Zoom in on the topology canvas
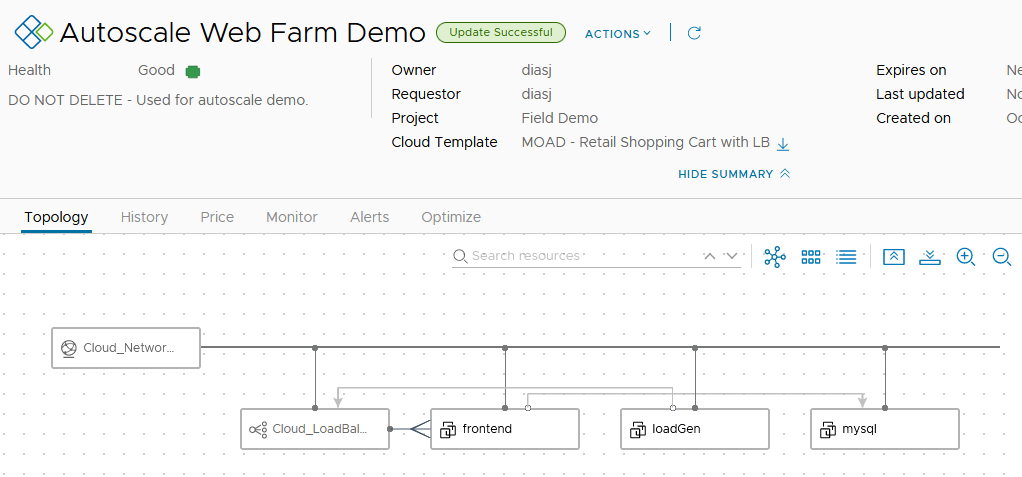The image size is (1022, 477). (x=966, y=257)
